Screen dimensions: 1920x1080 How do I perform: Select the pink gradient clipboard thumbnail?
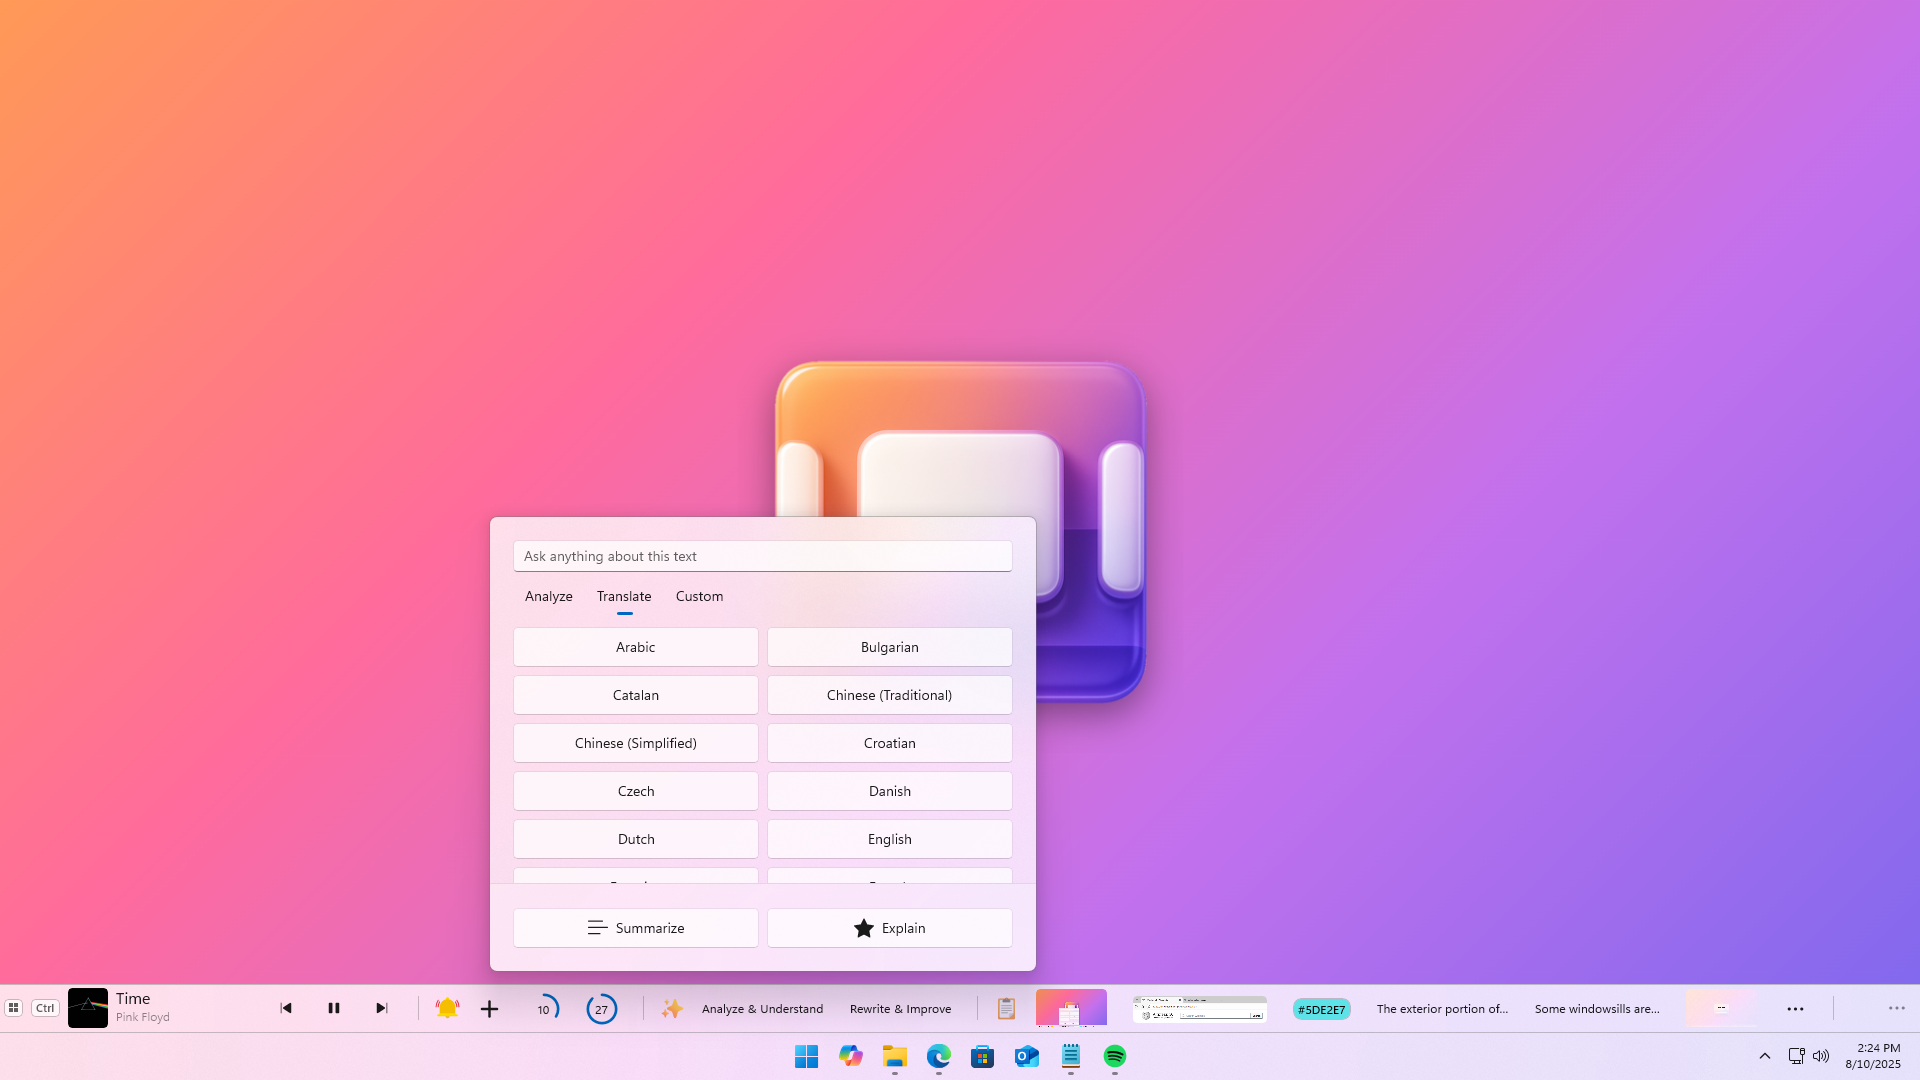tap(1071, 1008)
